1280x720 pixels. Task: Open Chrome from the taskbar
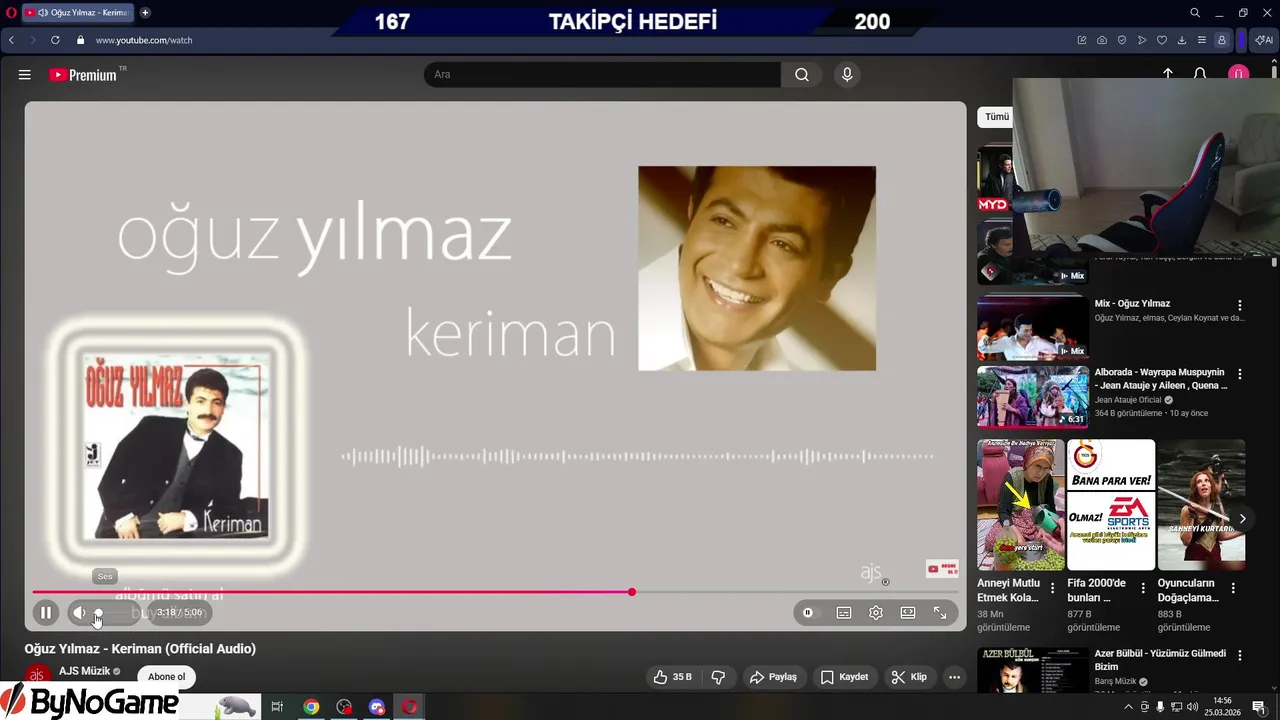[x=312, y=707]
